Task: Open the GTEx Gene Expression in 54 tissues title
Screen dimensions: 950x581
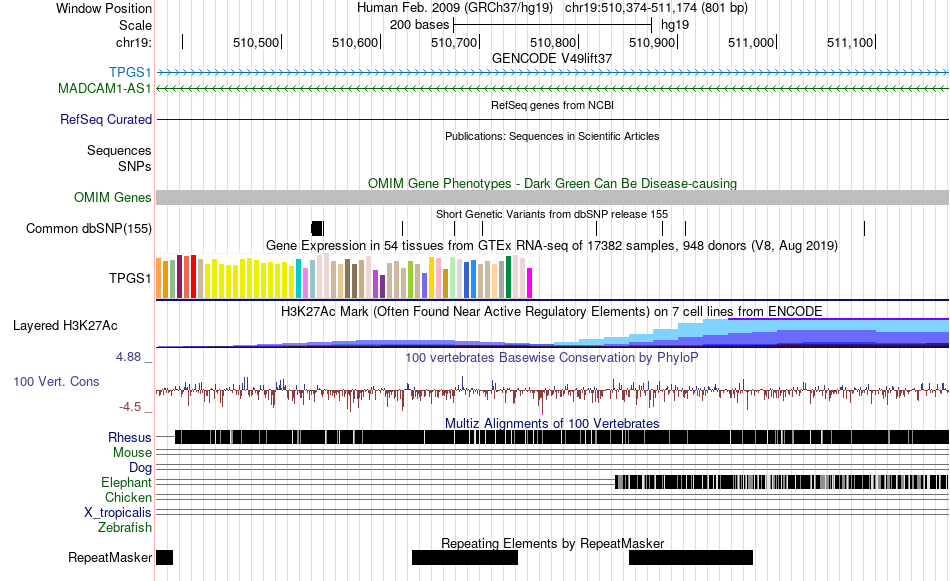Action: point(552,245)
